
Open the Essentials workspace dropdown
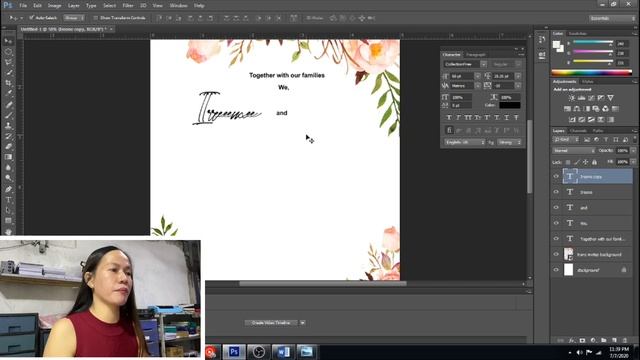click(x=611, y=18)
